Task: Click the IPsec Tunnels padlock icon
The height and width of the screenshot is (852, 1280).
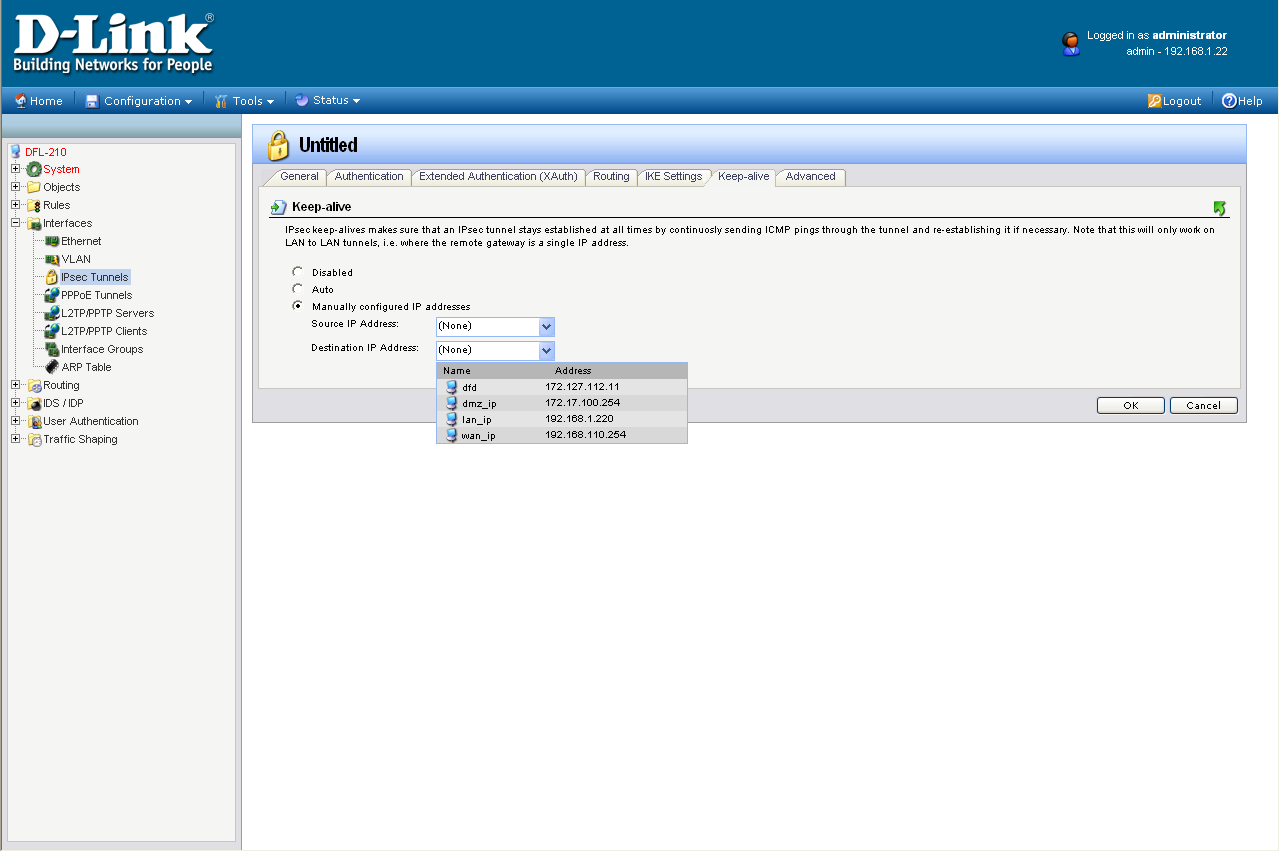Action: (x=52, y=278)
